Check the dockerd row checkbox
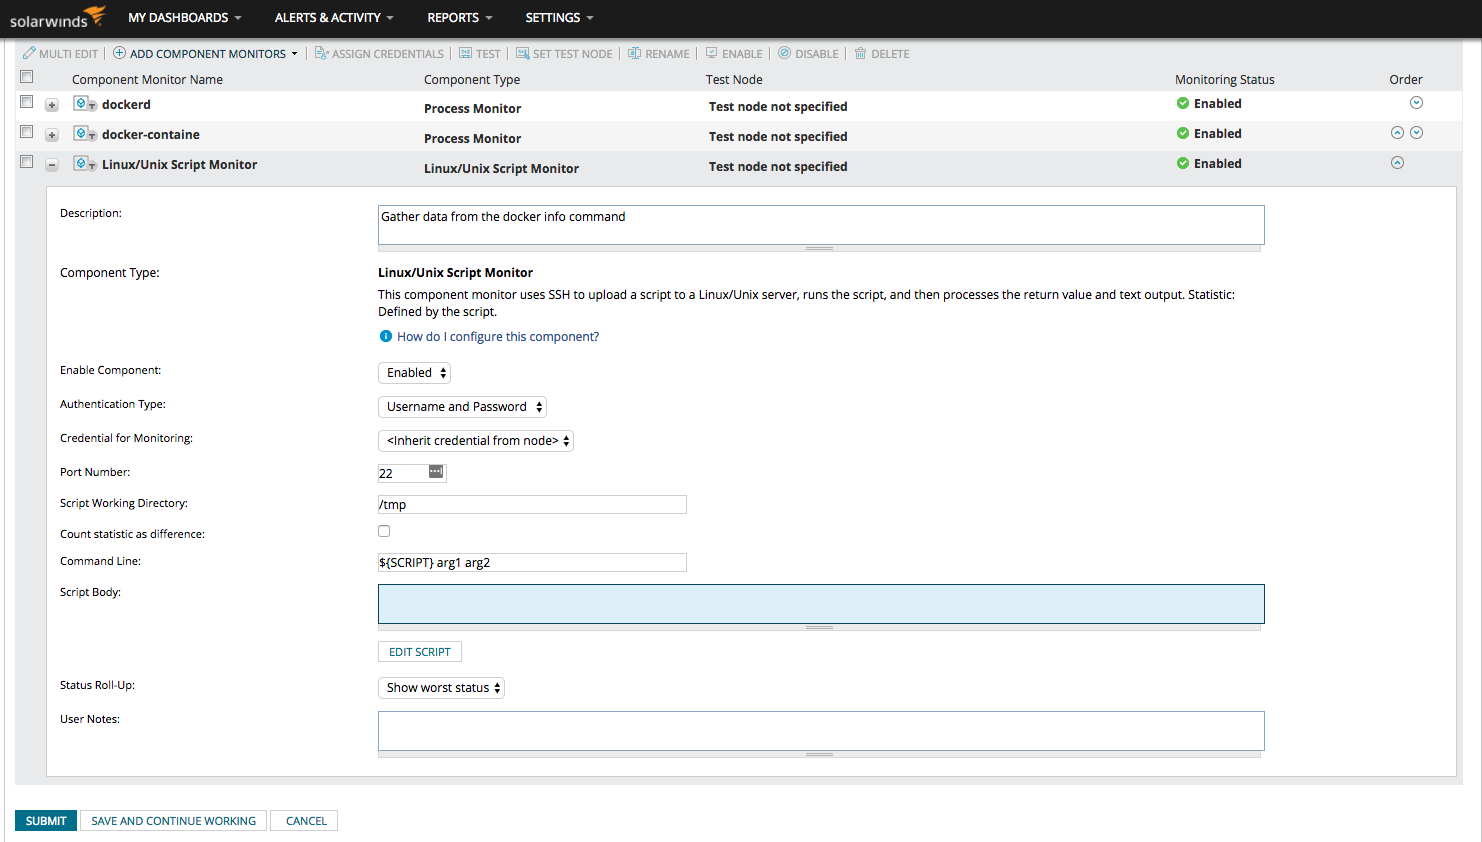 coord(27,102)
